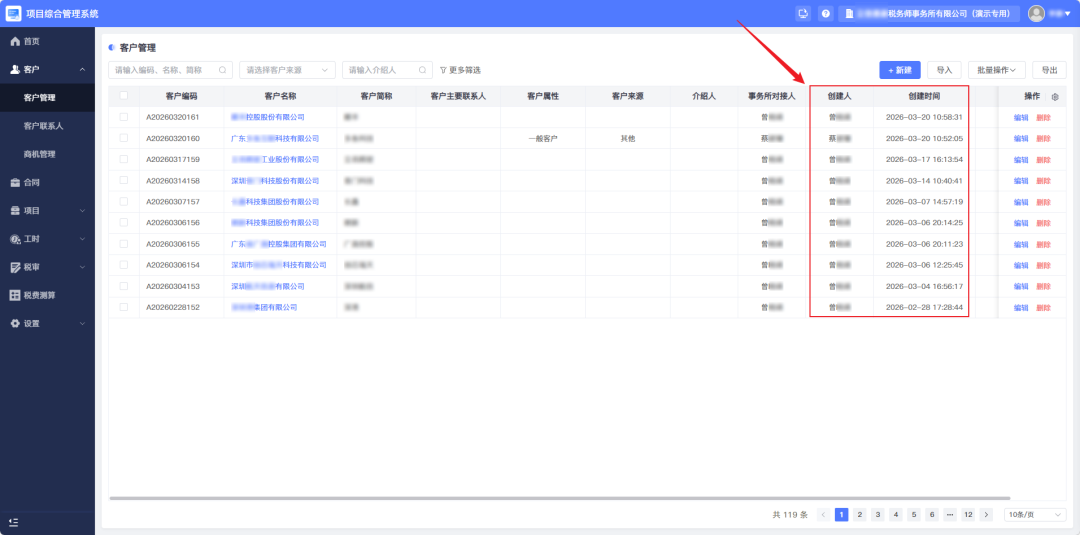Collapse the sidebar using bottom-left icon
1080x535 pixels.
[14, 522]
